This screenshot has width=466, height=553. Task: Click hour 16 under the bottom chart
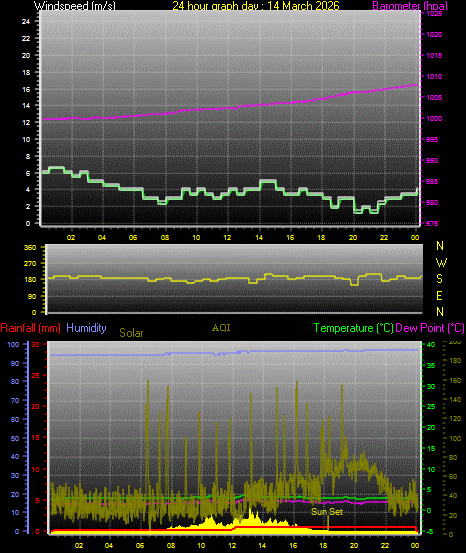pyautogui.click(x=293, y=545)
